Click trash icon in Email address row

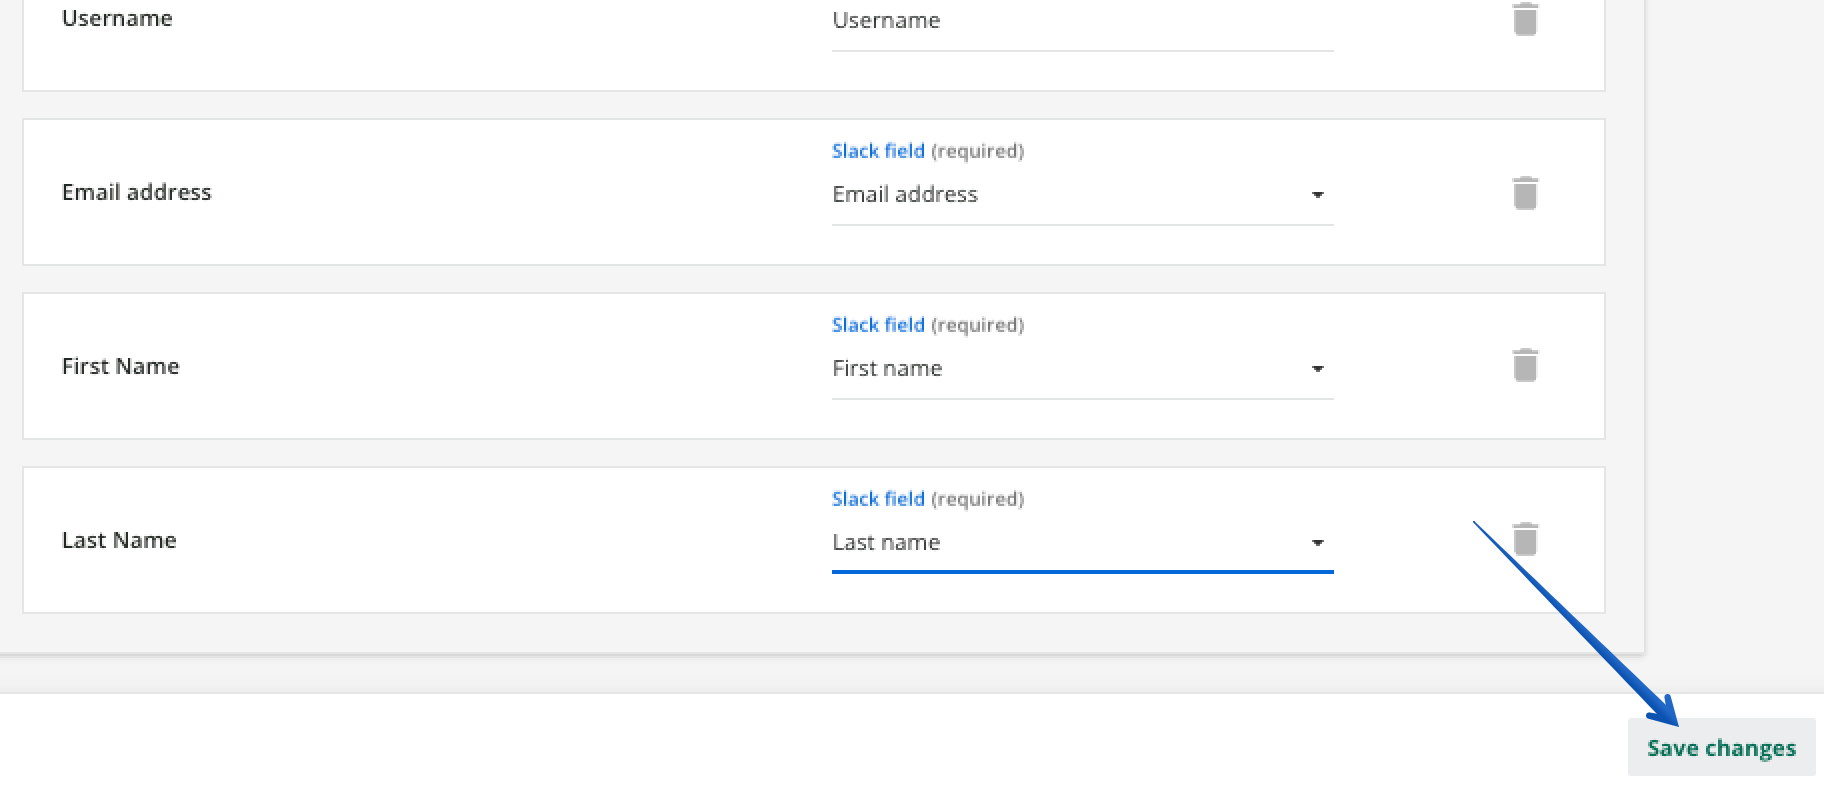pos(1524,193)
